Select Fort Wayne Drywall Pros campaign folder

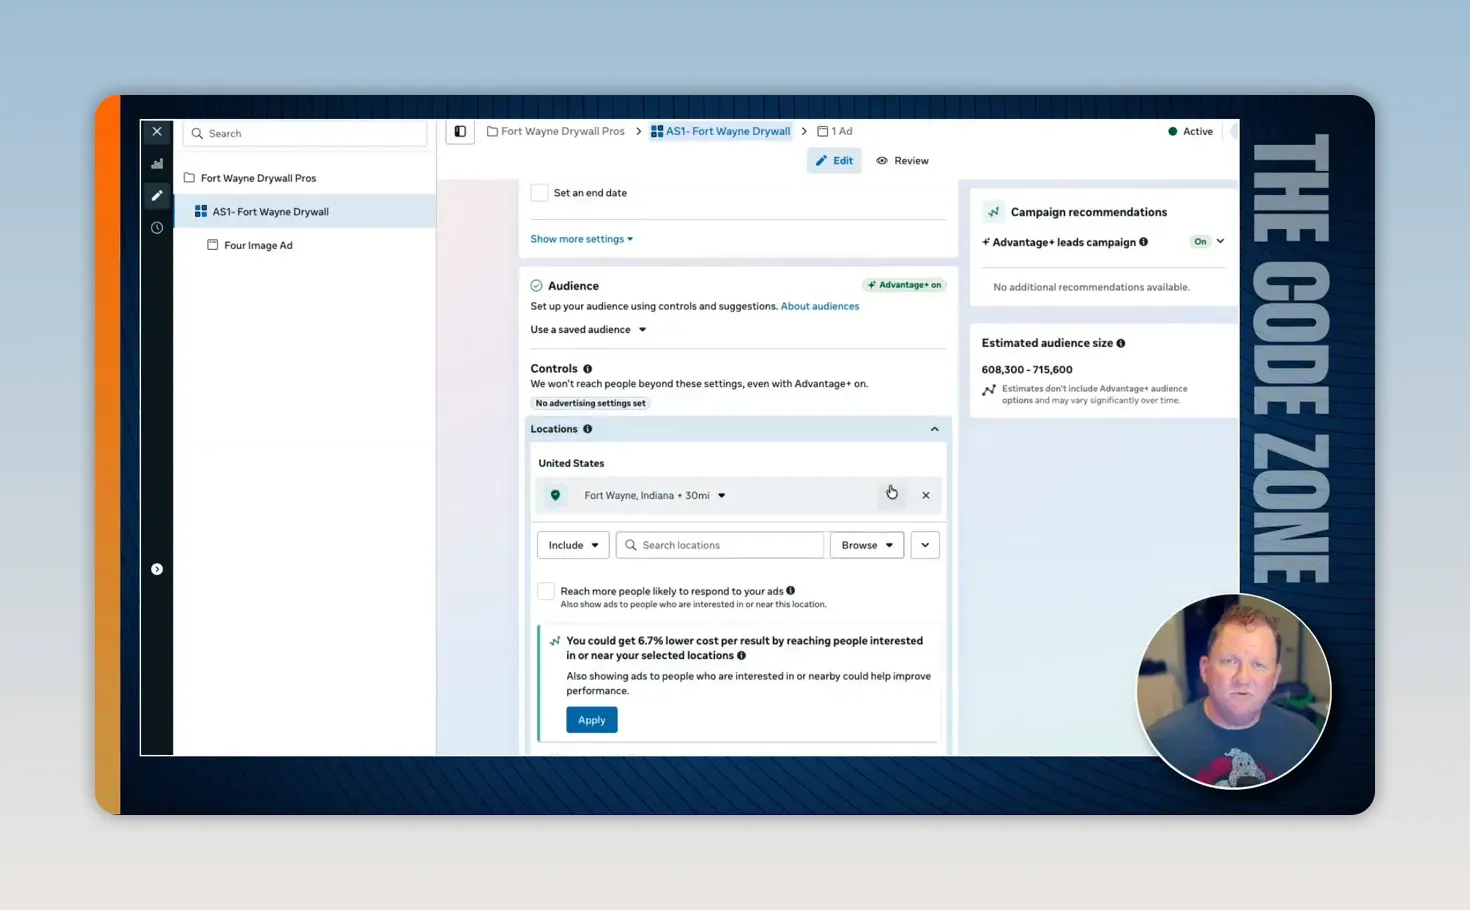(250, 178)
